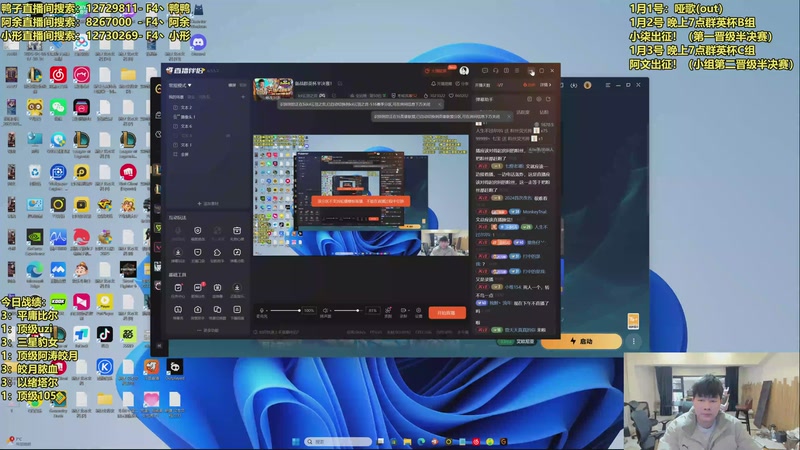The height and width of the screenshot is (450, 800).
Task: Dismiss the second grey notification banner
Action: tap(508, 116)
